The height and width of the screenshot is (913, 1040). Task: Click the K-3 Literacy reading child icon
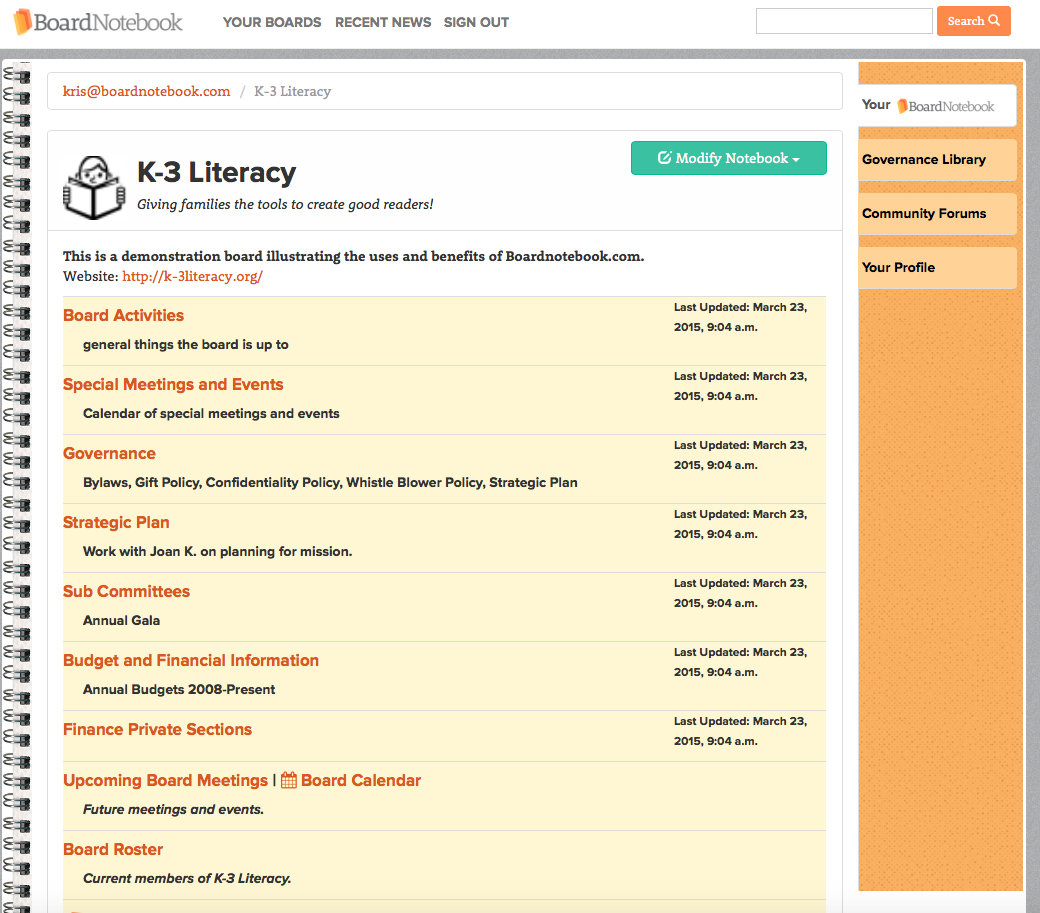[94, 188]
